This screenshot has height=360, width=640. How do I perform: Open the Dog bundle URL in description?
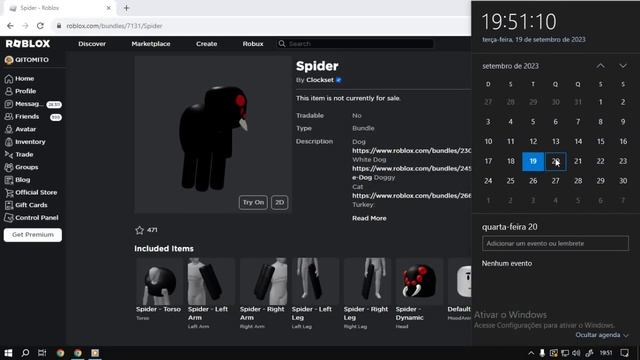point(412,151)
